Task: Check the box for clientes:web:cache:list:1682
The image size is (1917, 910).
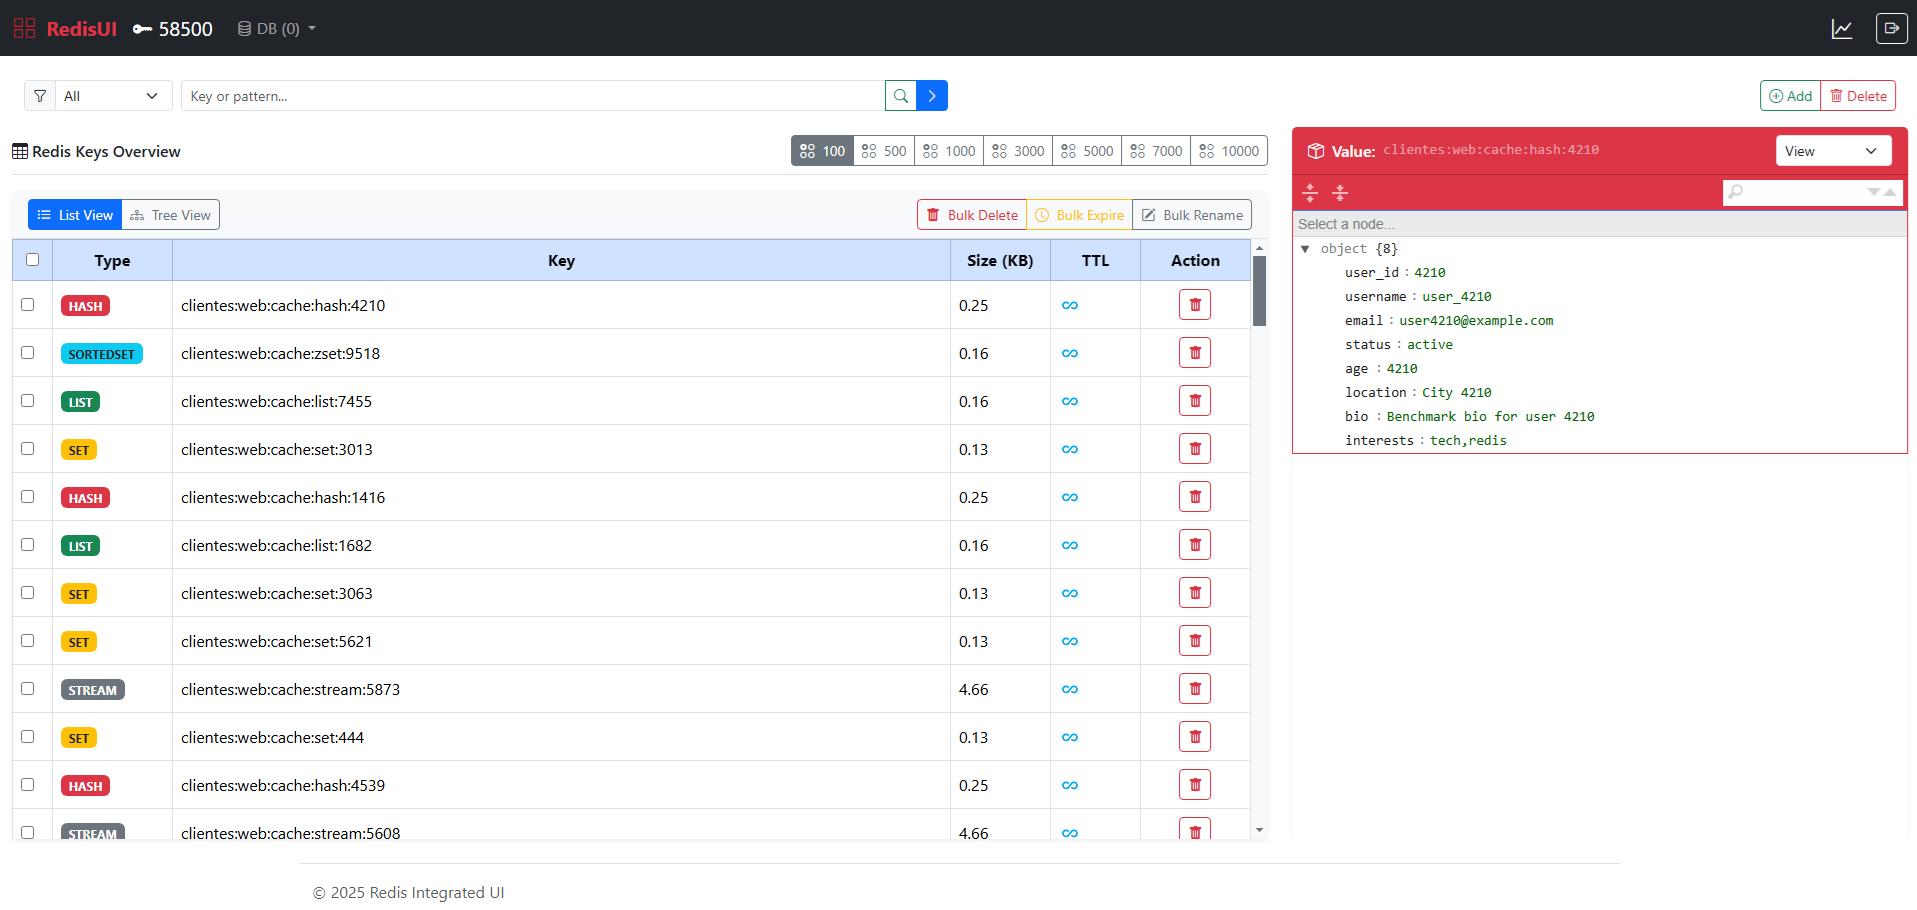Action: coord(27,544)
